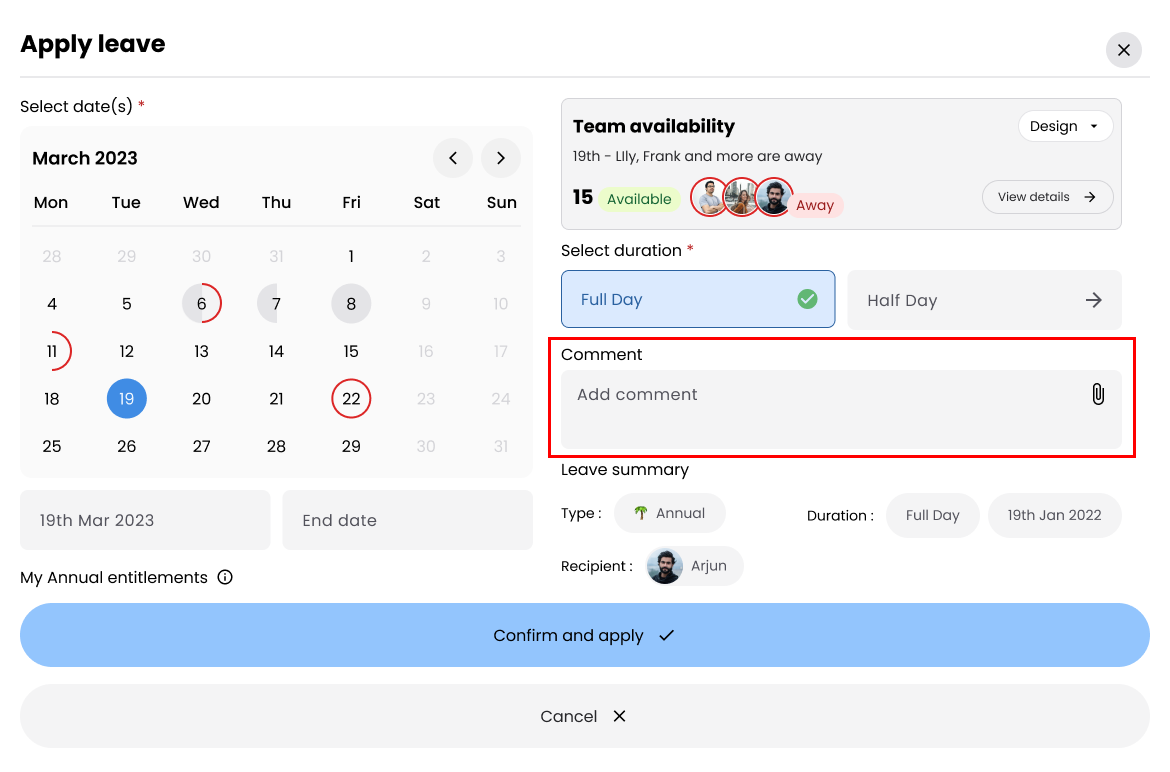Go to next month in calendar
This screenshot has height=772, width=1170.
[x=501, y=158]
